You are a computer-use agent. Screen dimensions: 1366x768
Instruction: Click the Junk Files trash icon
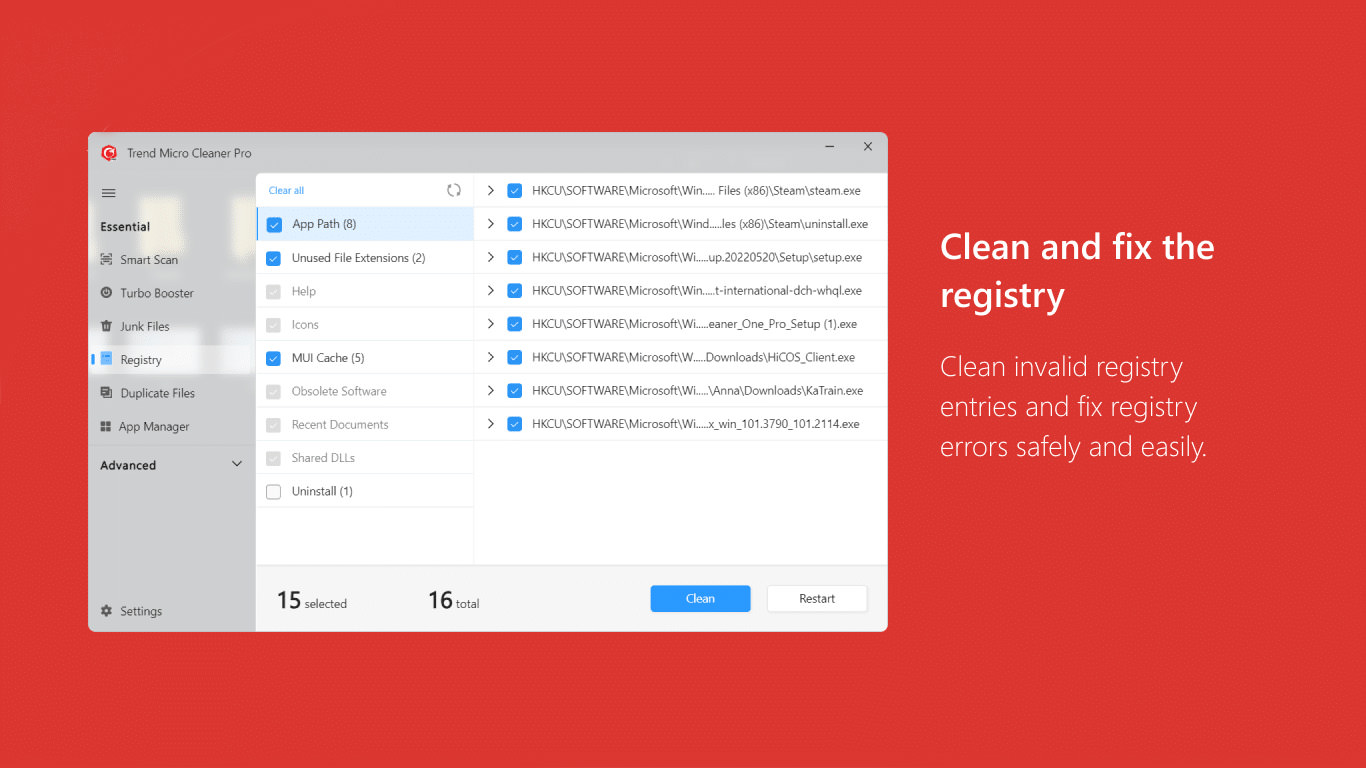coord(106,326)
